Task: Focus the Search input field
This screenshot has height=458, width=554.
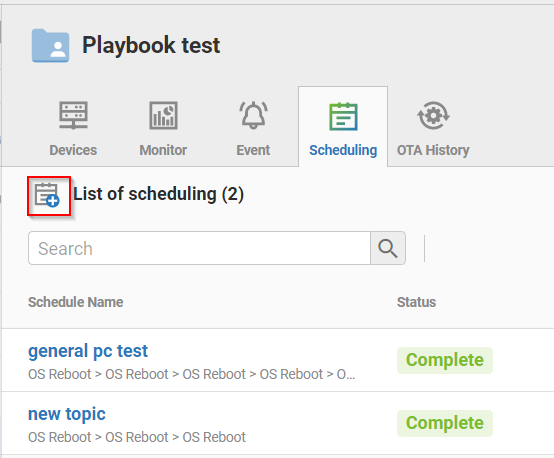Action: pos(199,248)
